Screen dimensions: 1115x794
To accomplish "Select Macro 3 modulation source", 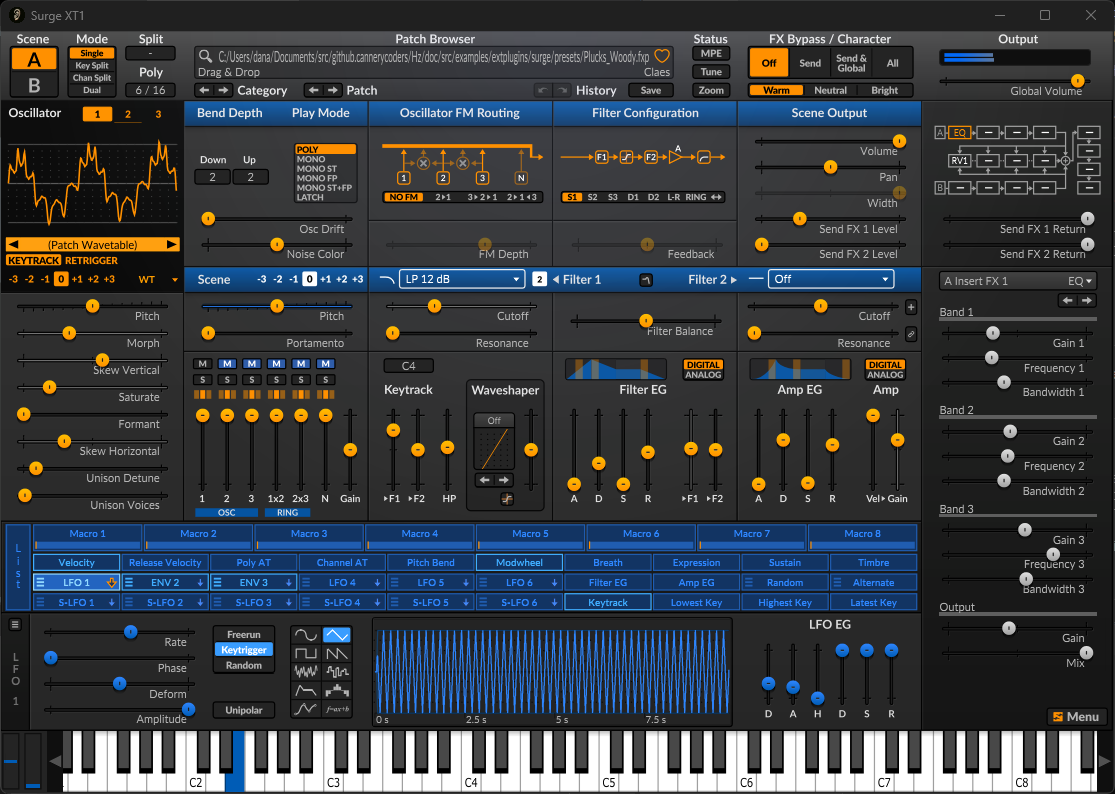I will click(309, 537).
